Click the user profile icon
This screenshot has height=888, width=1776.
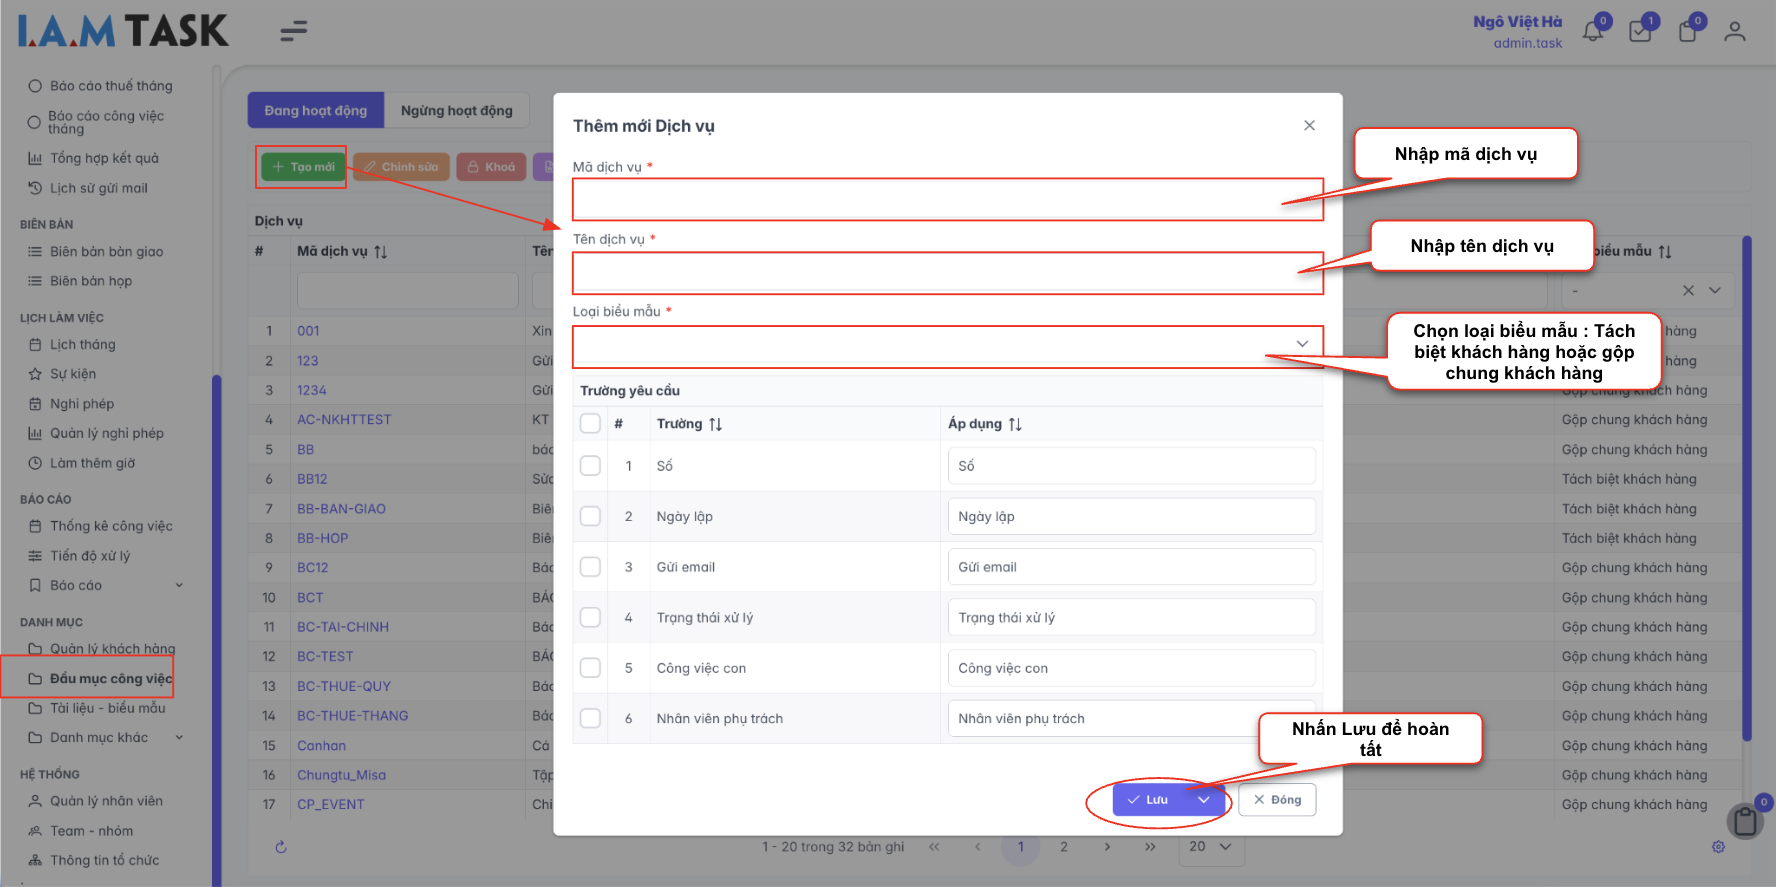(1735, 32)
